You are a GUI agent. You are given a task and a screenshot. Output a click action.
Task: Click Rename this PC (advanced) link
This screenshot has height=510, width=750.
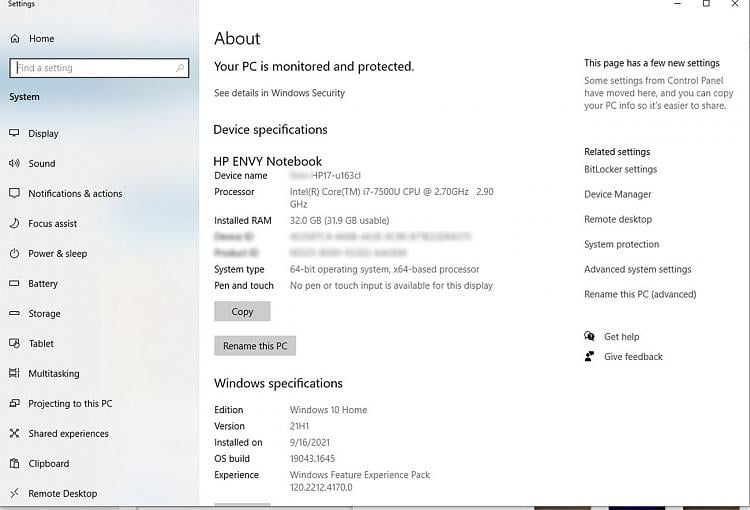coord(640,294)
